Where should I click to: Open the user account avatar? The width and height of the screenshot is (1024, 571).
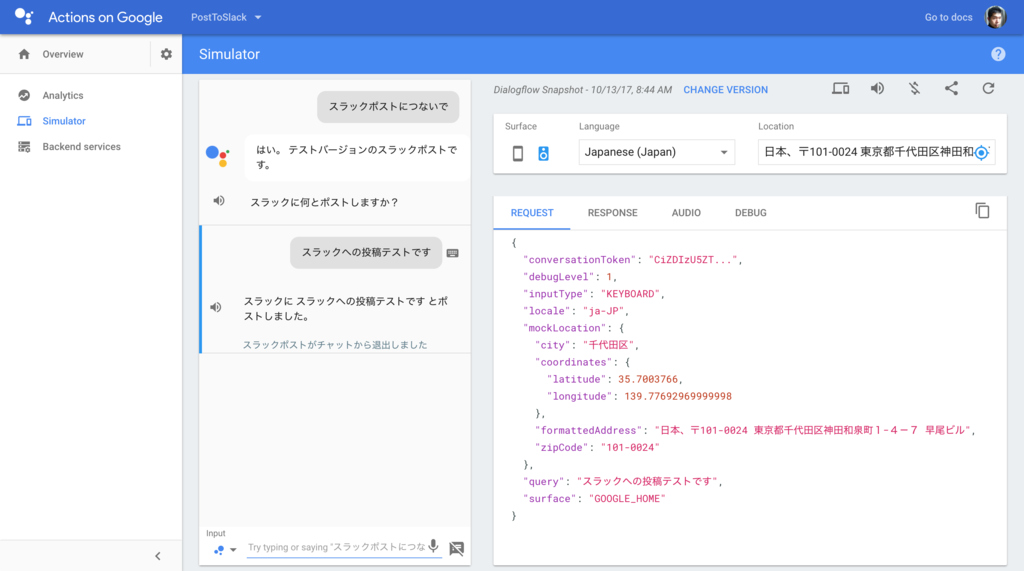point(995,18)
